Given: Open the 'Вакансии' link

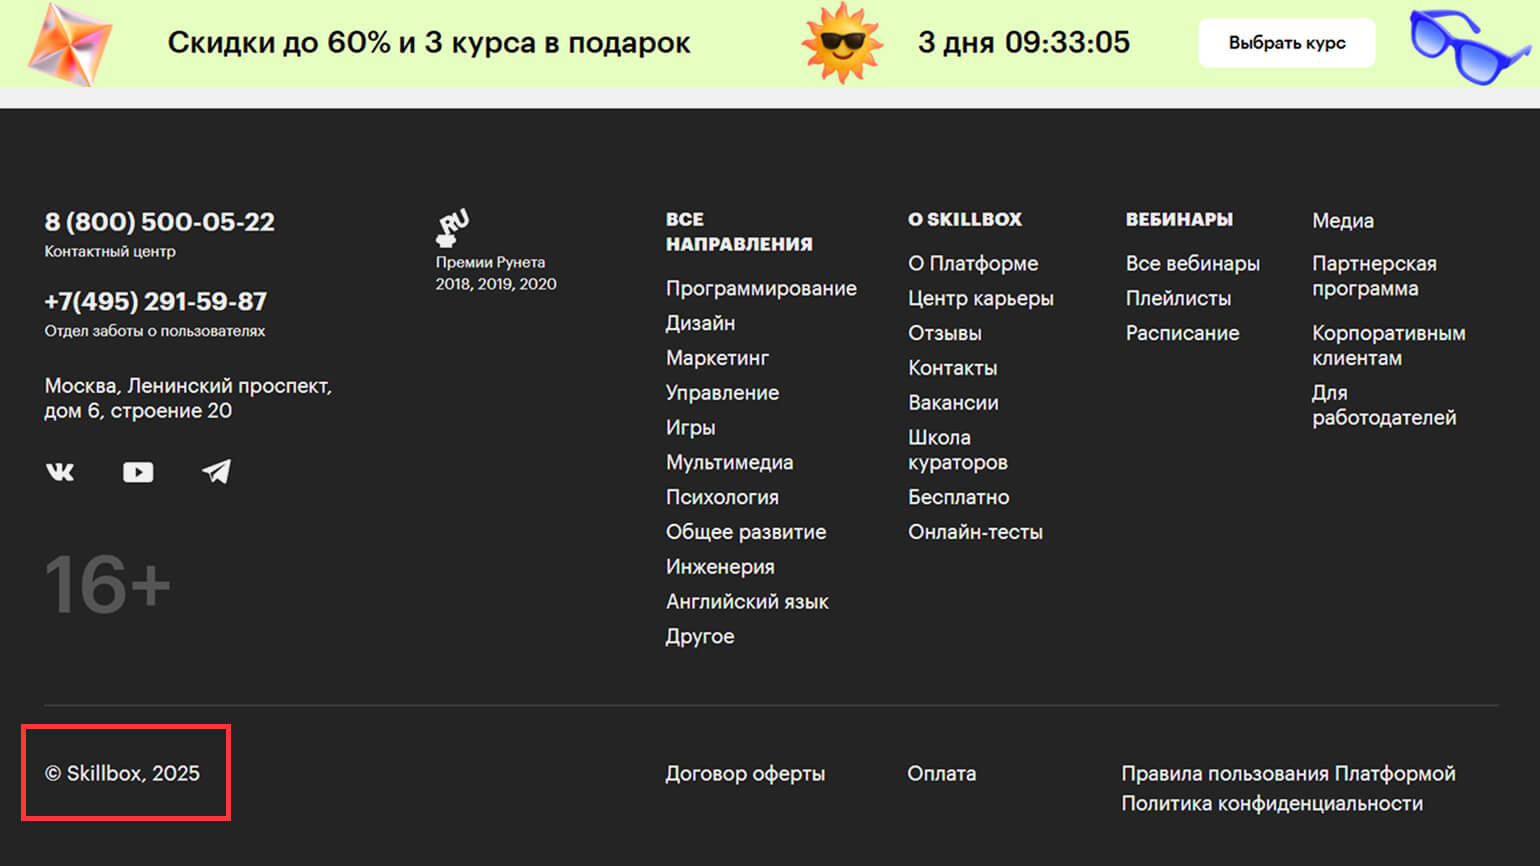Looking at the screenshot, I should pos(953,403).
